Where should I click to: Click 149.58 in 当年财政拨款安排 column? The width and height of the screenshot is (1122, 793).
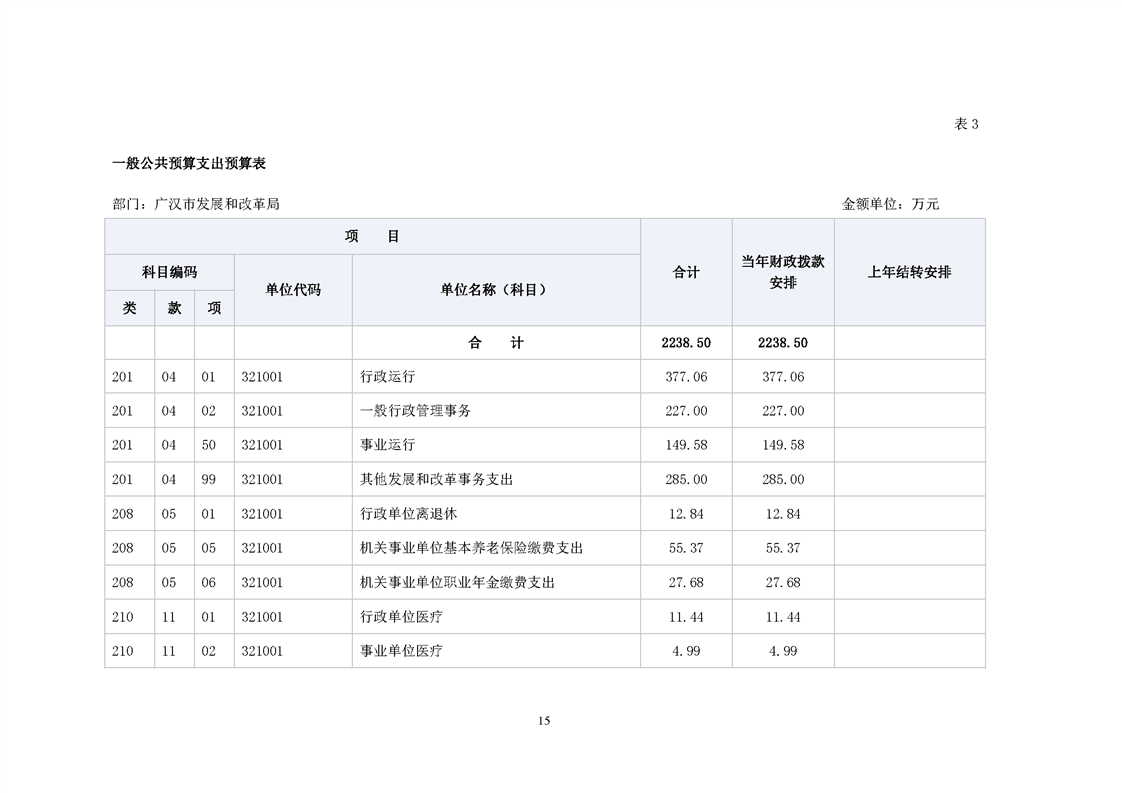point(783,444)
